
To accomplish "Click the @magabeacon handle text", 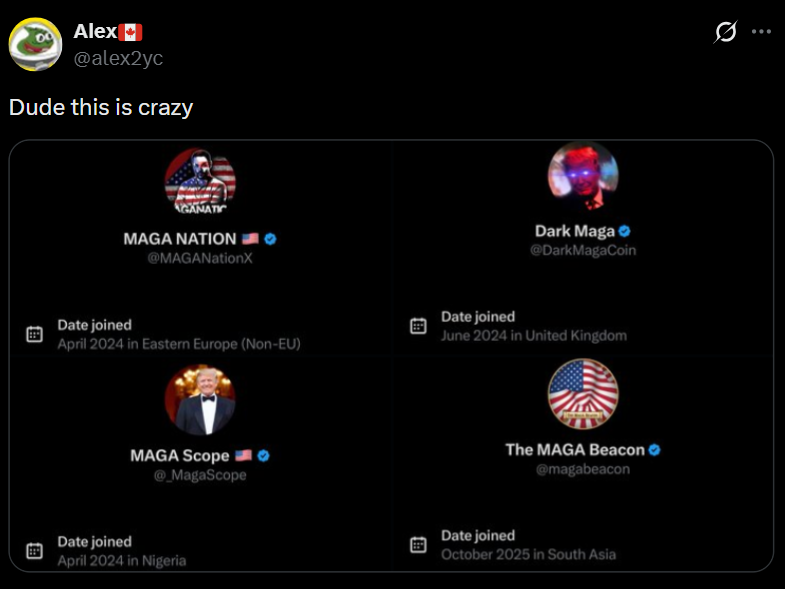I will [583, 469].
